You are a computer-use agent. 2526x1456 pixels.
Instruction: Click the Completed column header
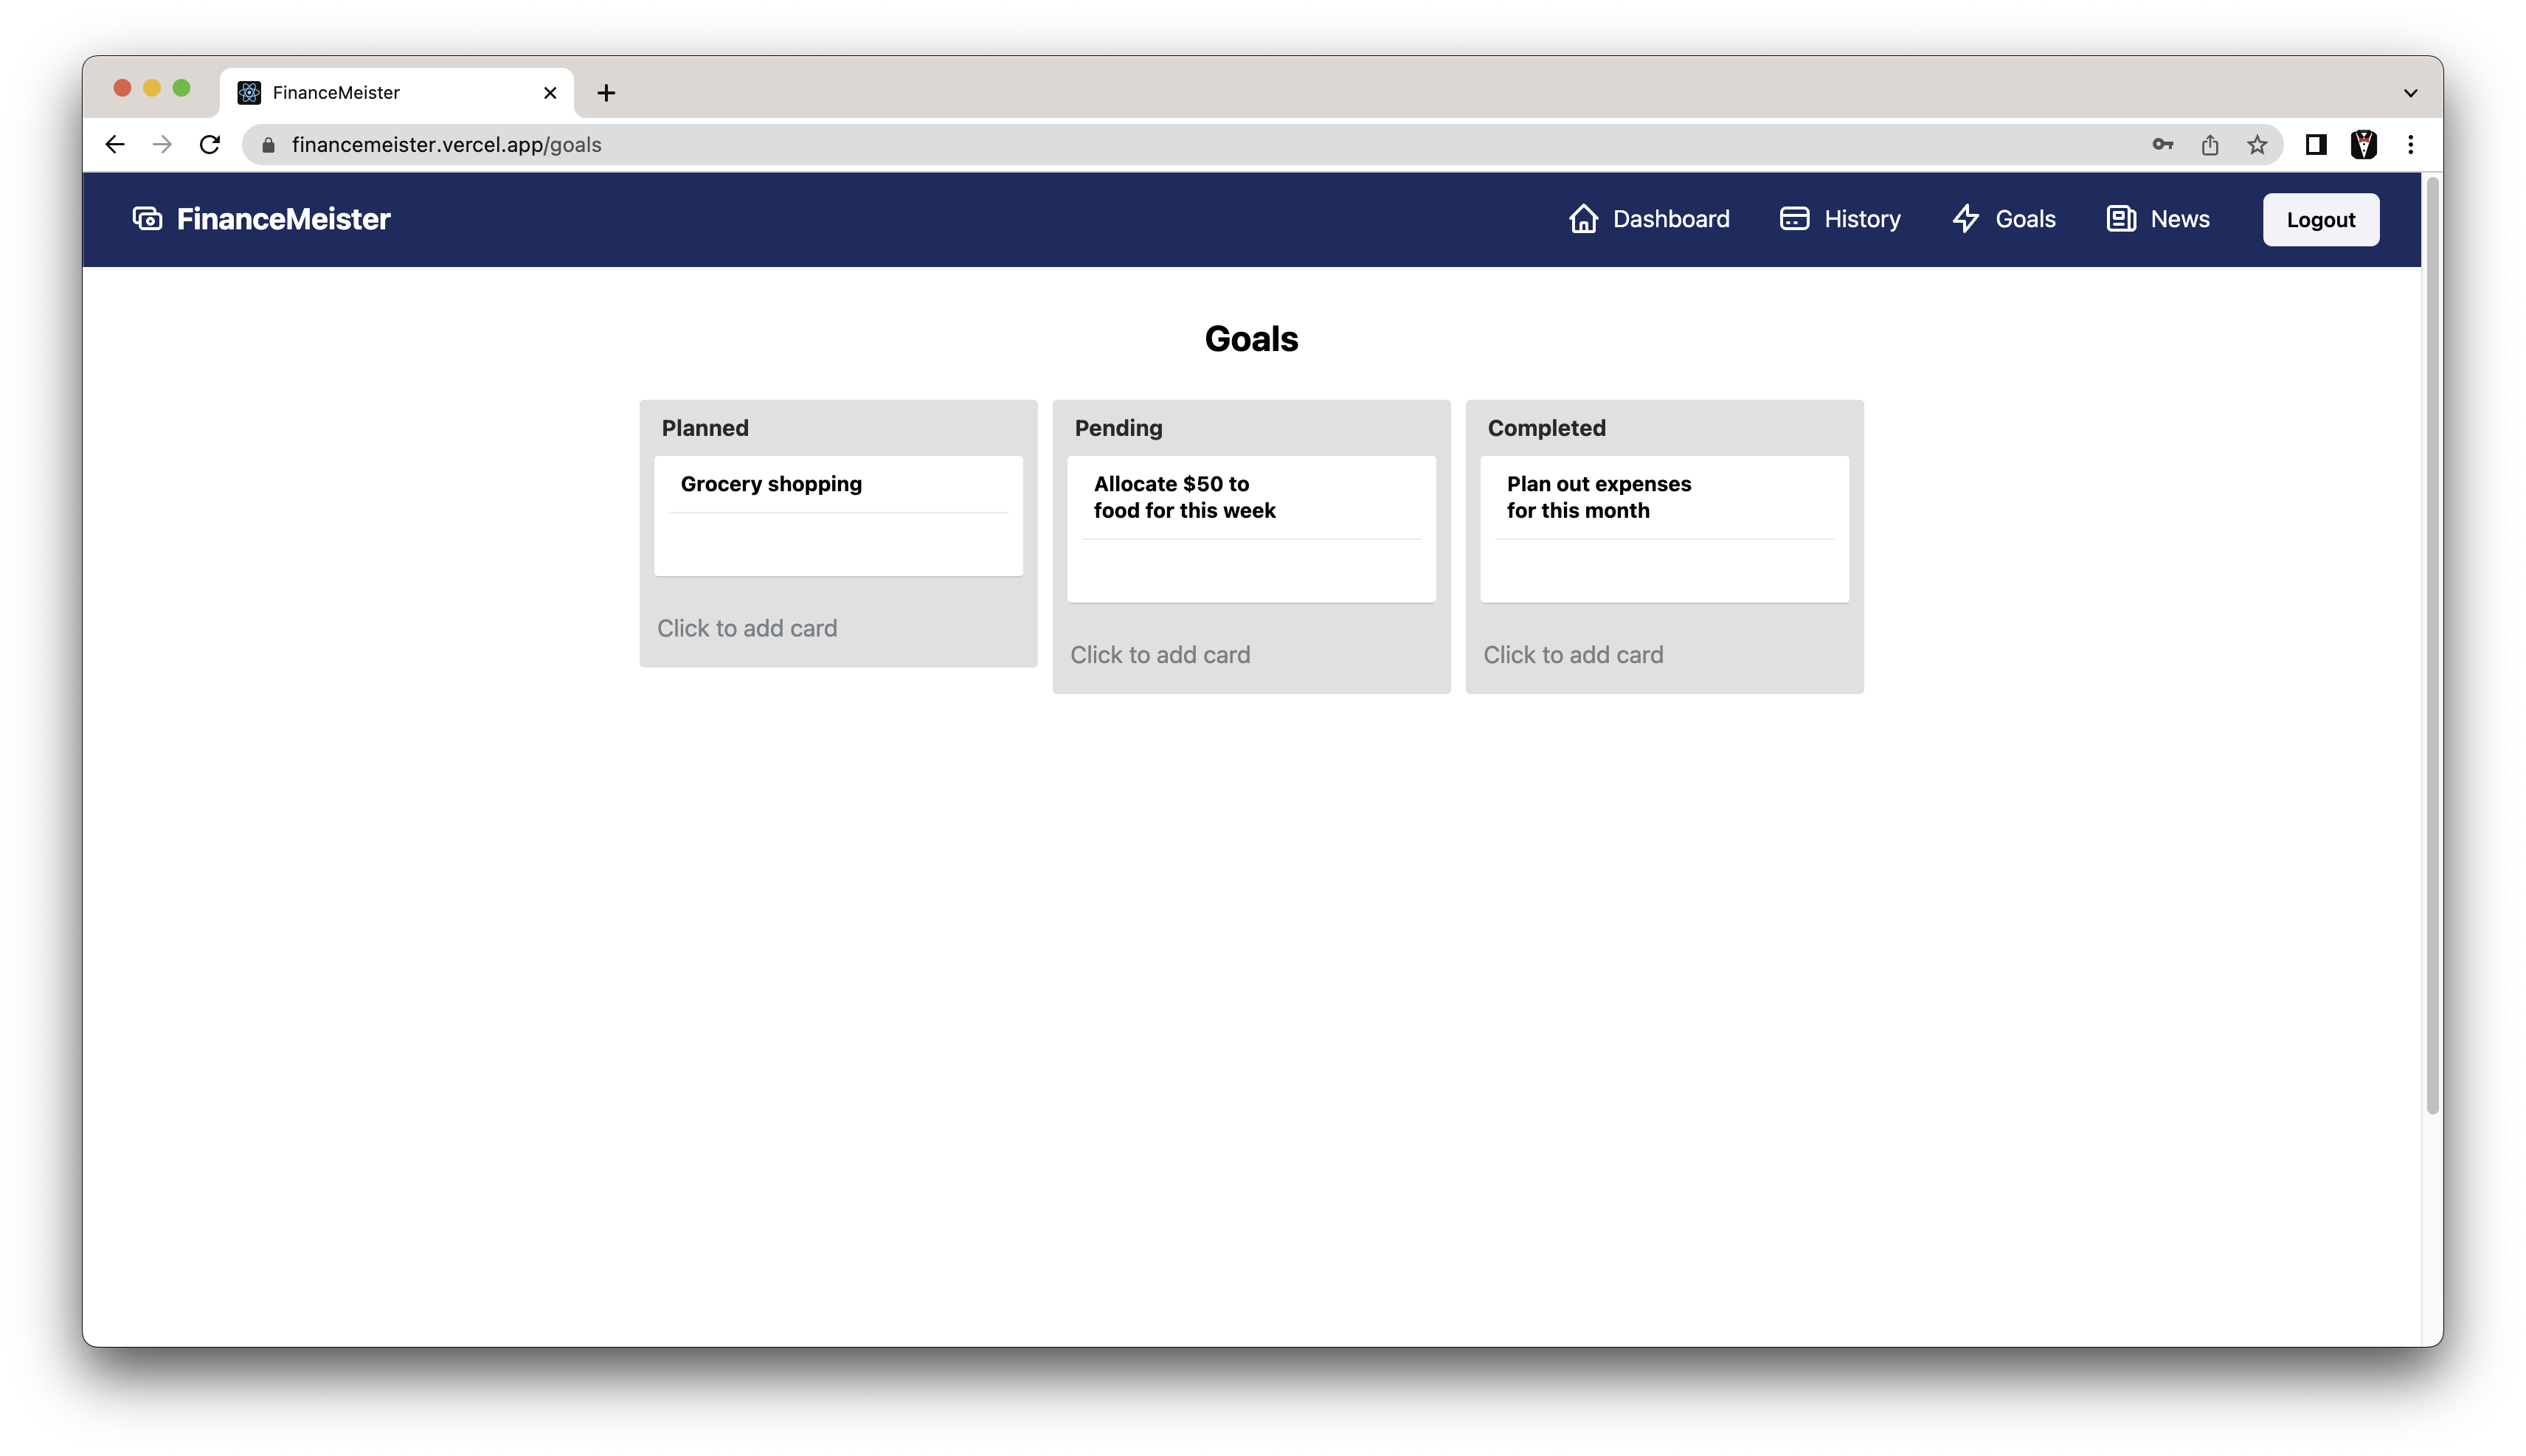[x=1546, y=428]
